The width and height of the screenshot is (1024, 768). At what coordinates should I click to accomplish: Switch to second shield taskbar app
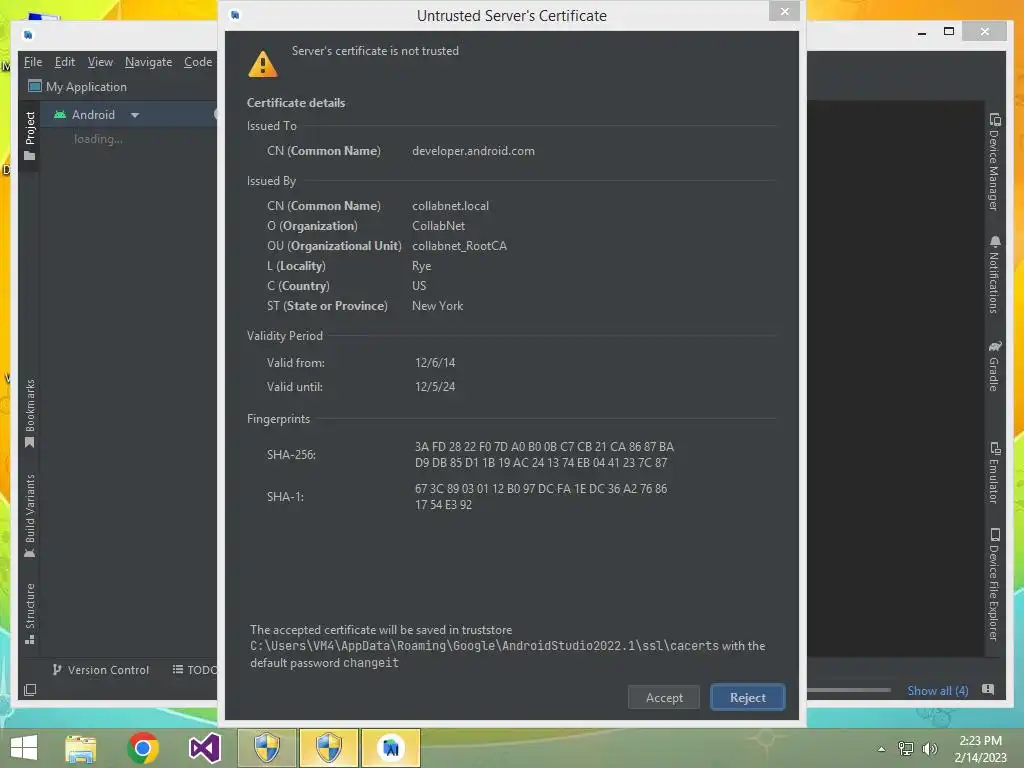(328, 748)
